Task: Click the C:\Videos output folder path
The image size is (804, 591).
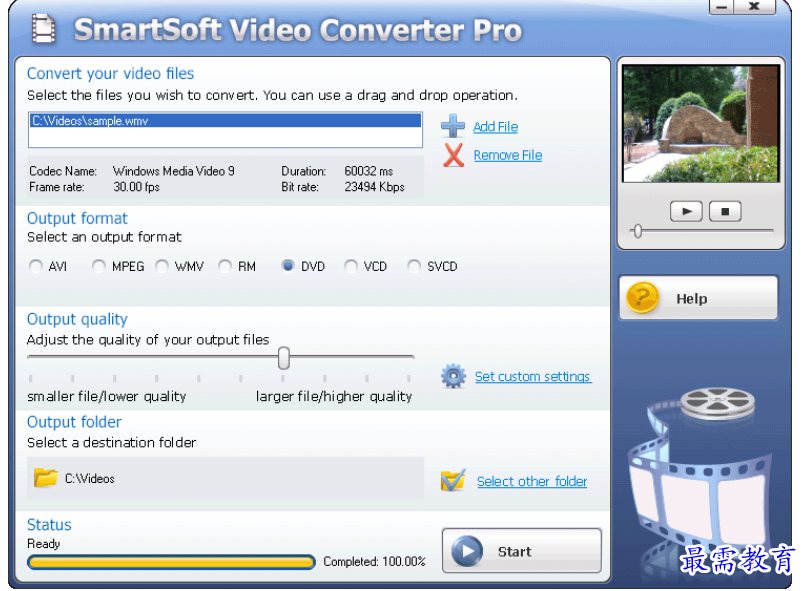Action: point(90,478)
